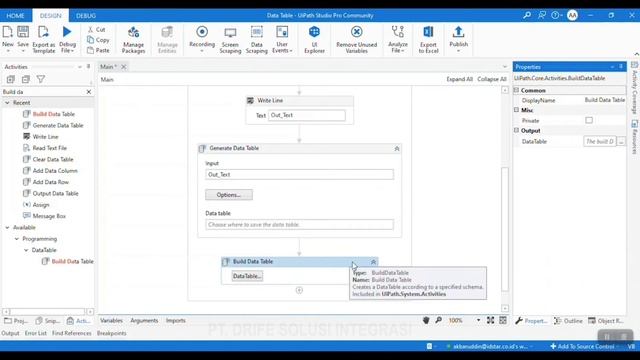Image resolution: width=640 pixels, height=360 pixels.
Task: Collapse the Build Data Table activity
Action: click(373, 262)
